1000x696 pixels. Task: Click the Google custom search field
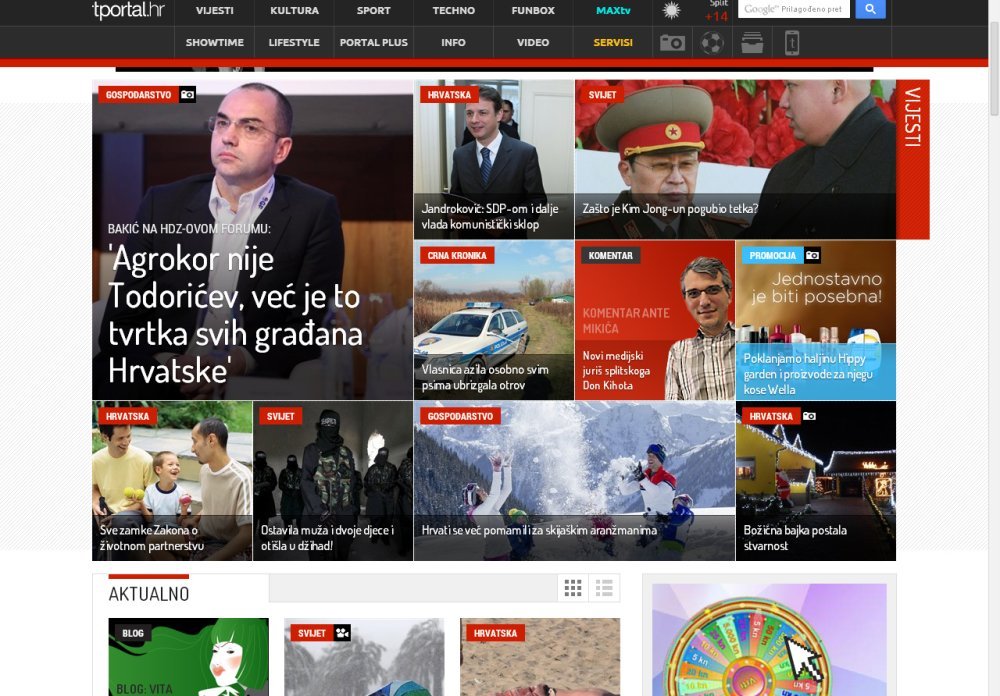coord(794,9)
